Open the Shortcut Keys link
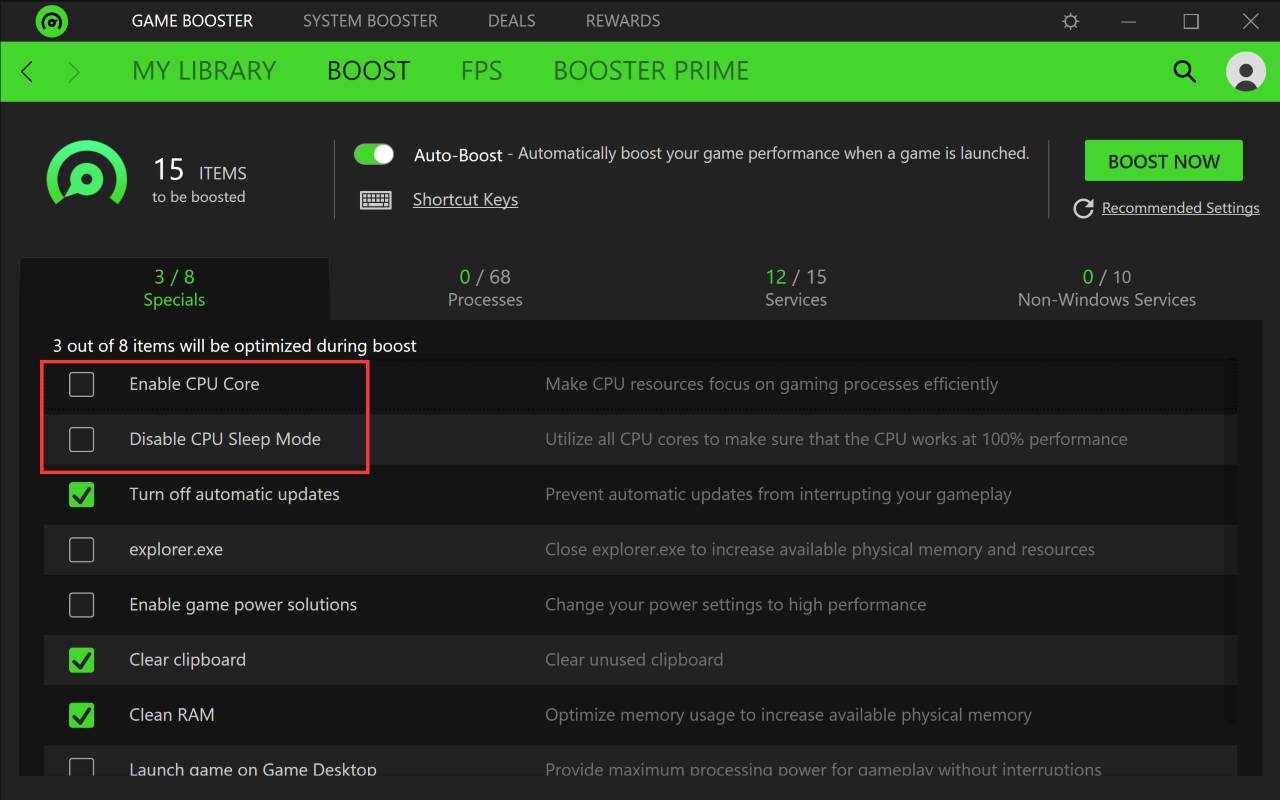Image resolution: width=1280 pixels, height=800 pixels. [x=465, y=200]
